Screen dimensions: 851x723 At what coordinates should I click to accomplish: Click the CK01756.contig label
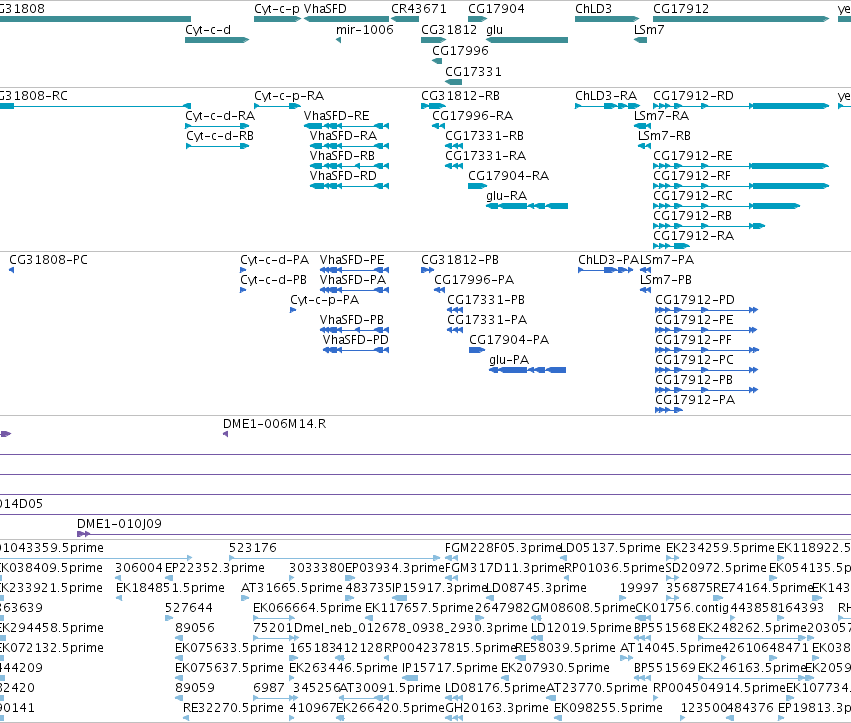682,608
